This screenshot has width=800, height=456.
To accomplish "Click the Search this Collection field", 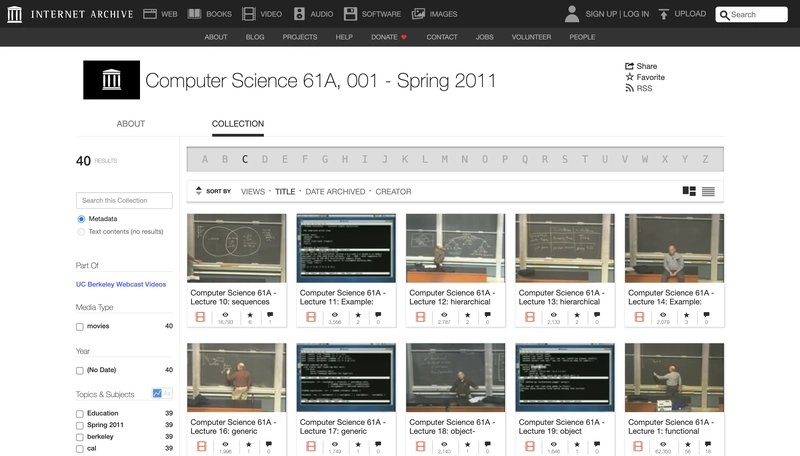I will (124, 200).
